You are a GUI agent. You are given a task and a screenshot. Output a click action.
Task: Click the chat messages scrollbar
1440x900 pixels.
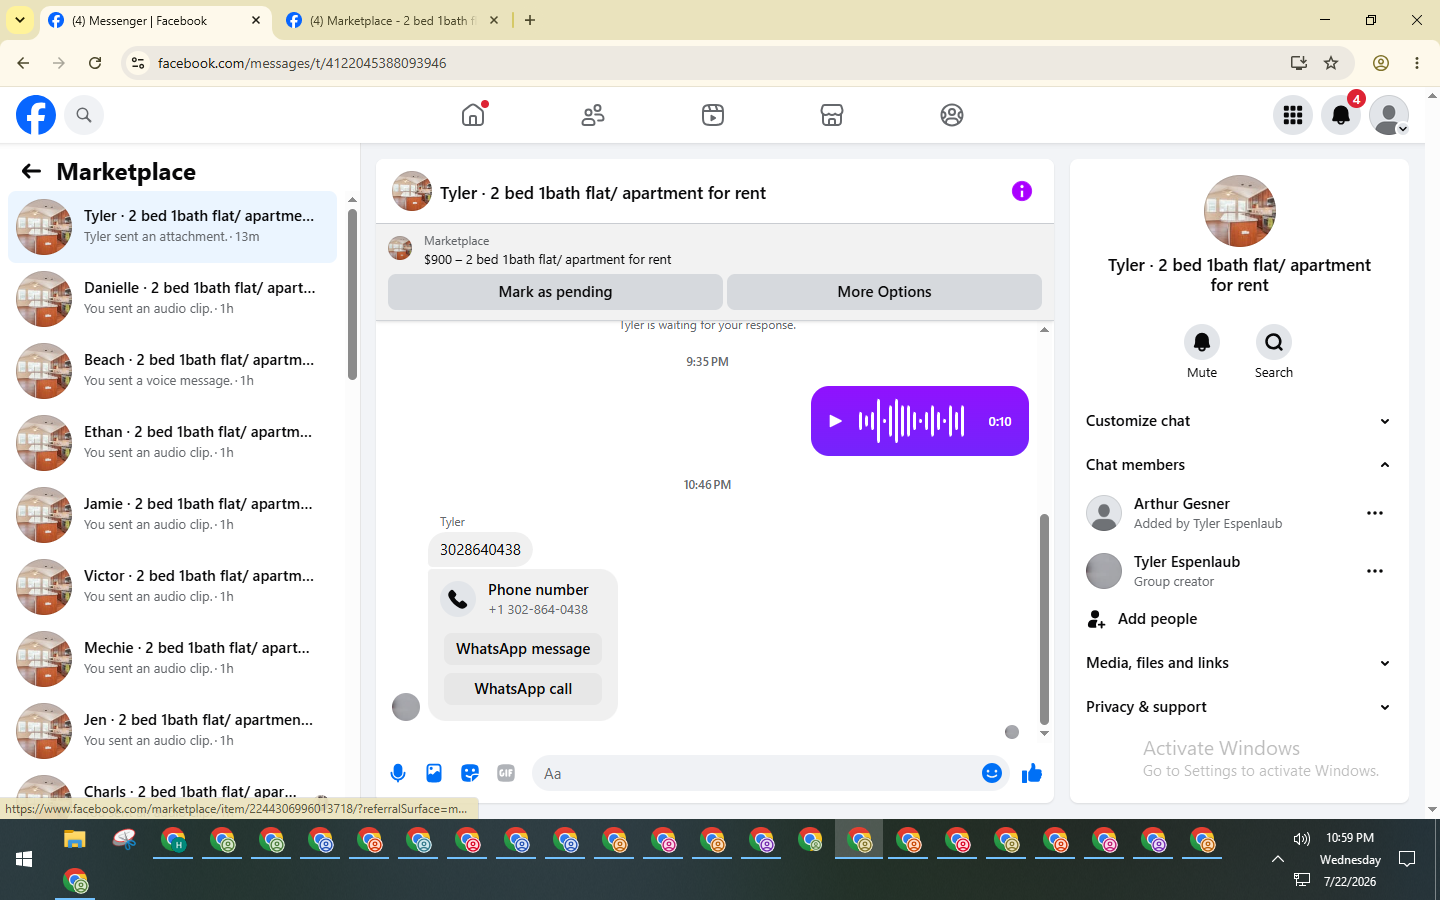click(x=1044, y=619)
